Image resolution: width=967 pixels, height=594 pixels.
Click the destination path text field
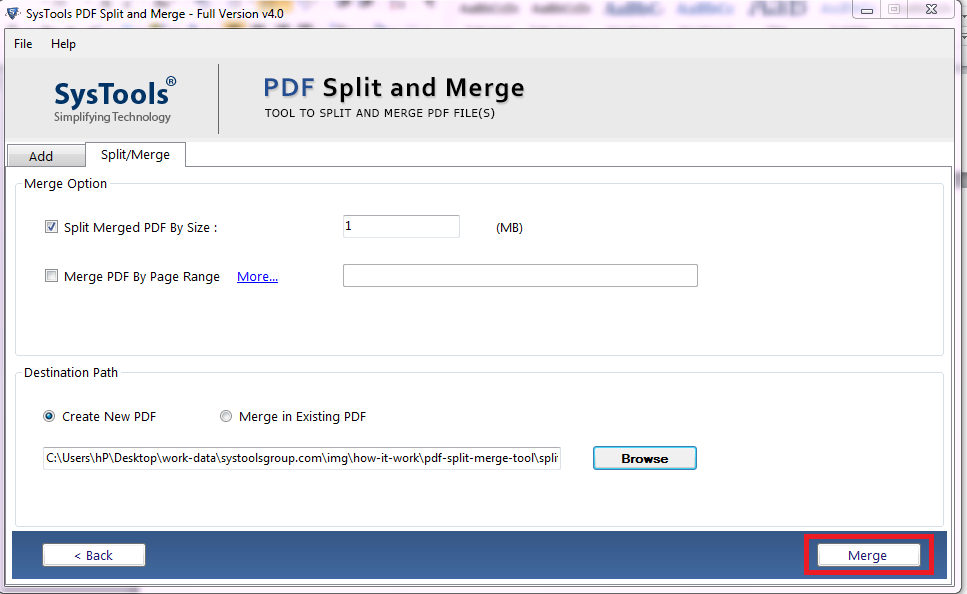tap(301, 458)
